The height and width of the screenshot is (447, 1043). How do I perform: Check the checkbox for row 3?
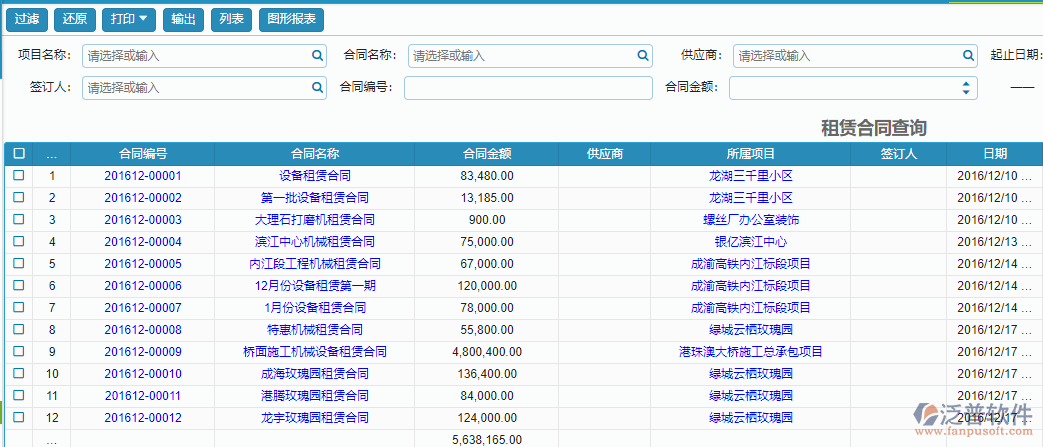point(19,220)
